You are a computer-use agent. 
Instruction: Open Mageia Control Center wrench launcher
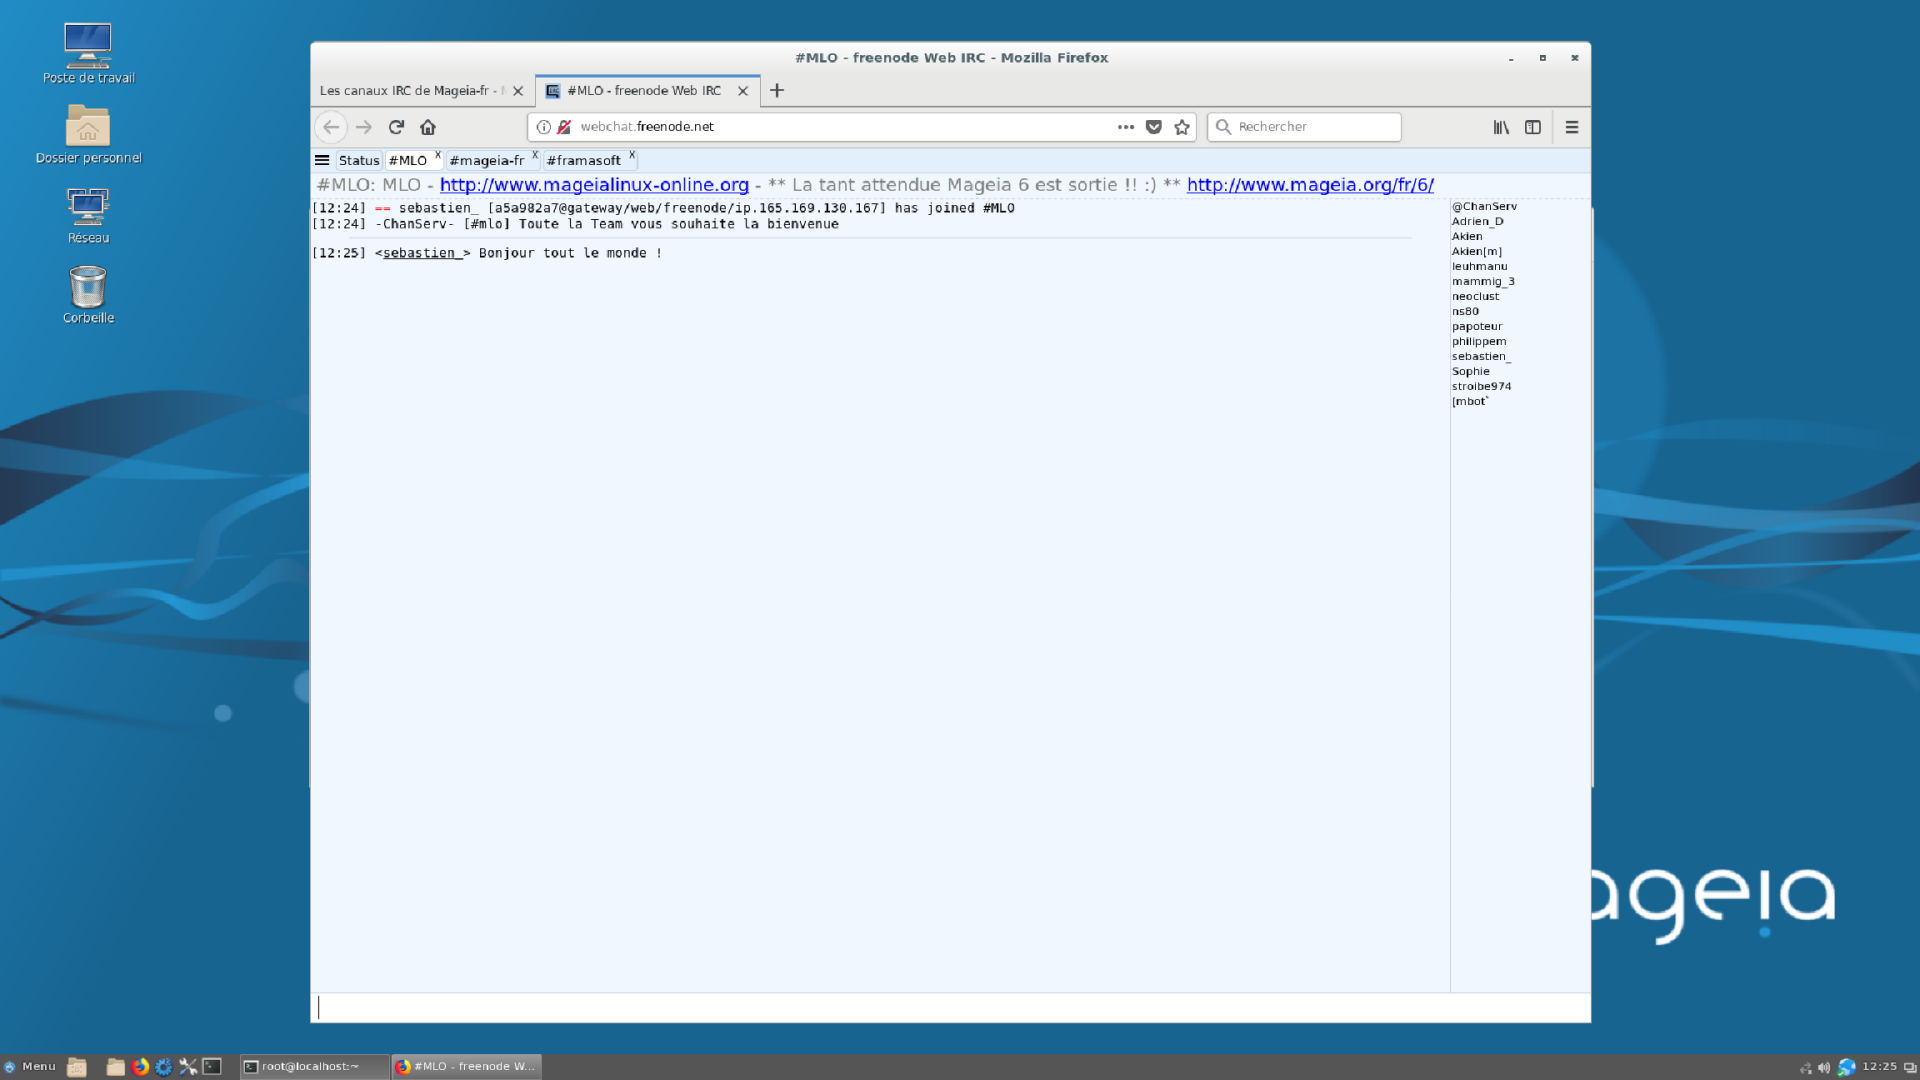(188, 1067)
